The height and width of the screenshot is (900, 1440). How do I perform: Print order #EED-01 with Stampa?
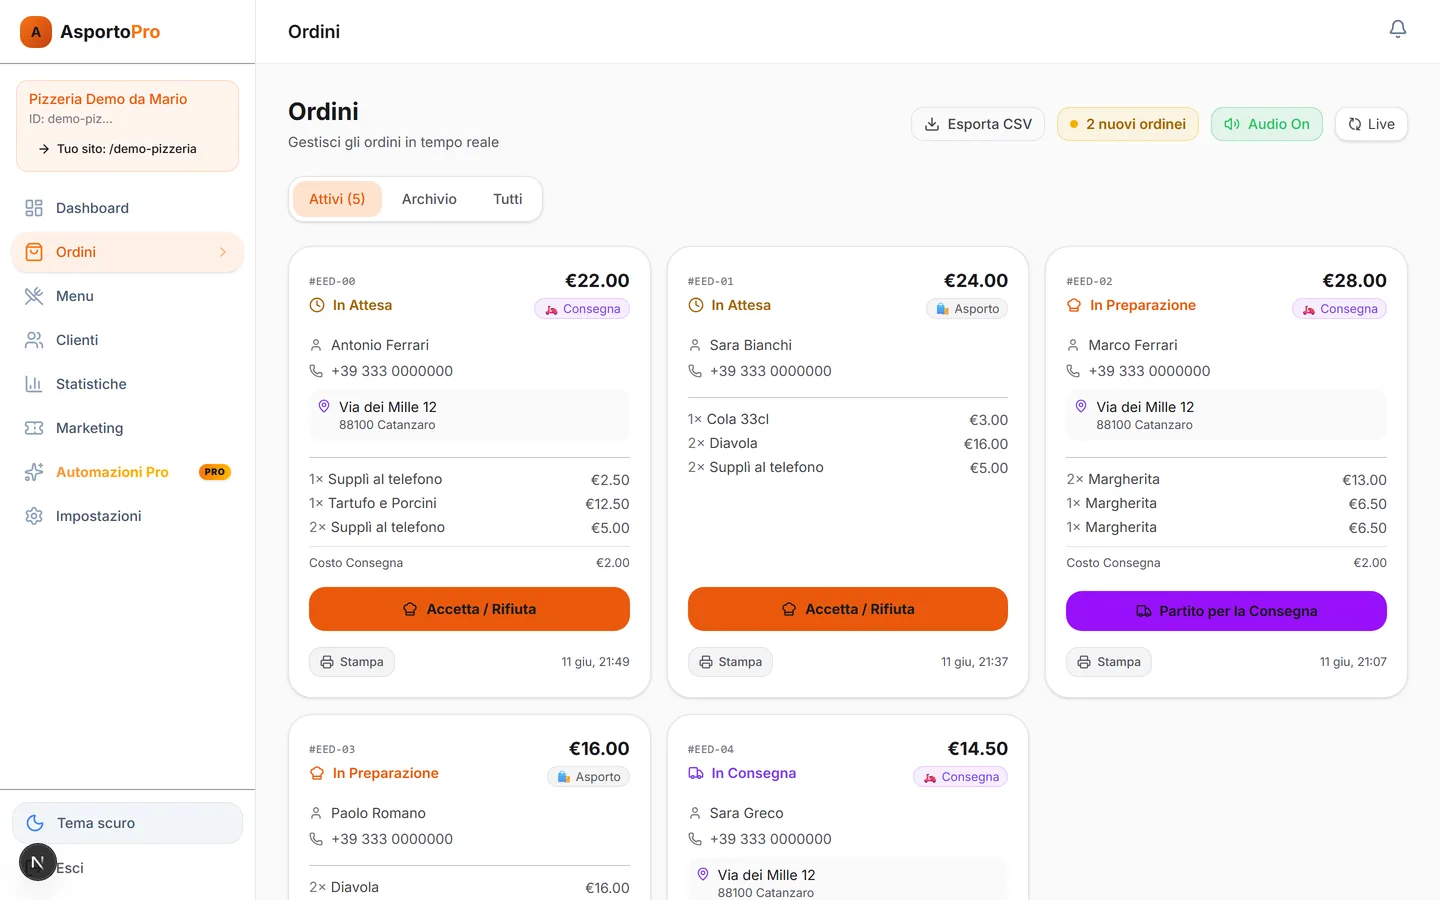click(x=731, y=662)
